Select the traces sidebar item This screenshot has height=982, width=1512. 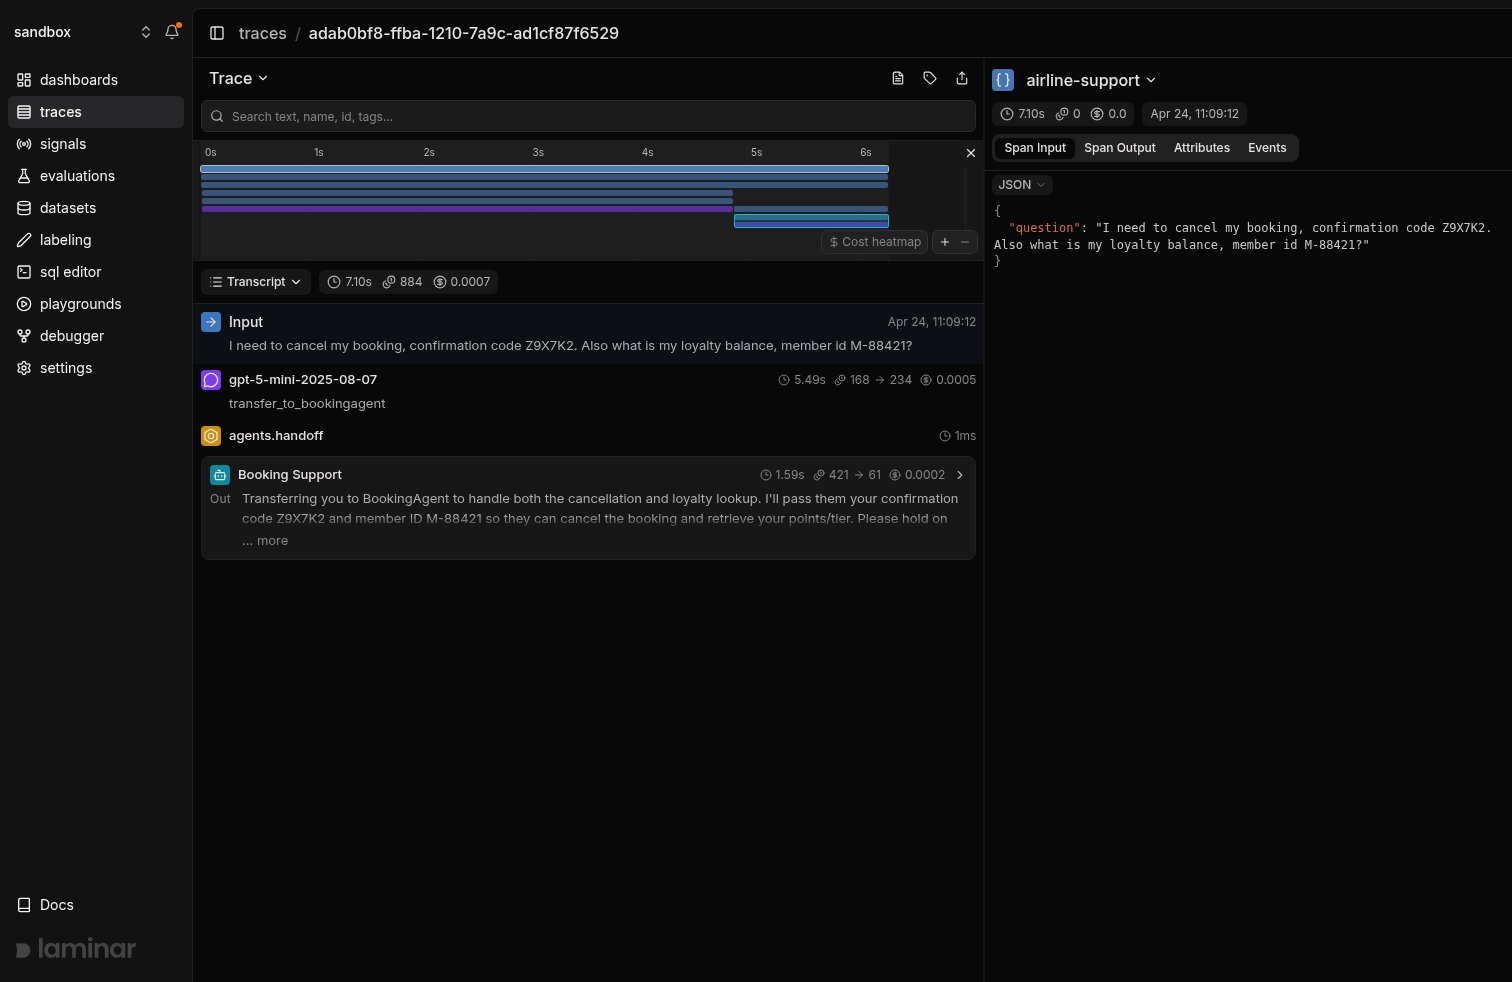(96, 112)
